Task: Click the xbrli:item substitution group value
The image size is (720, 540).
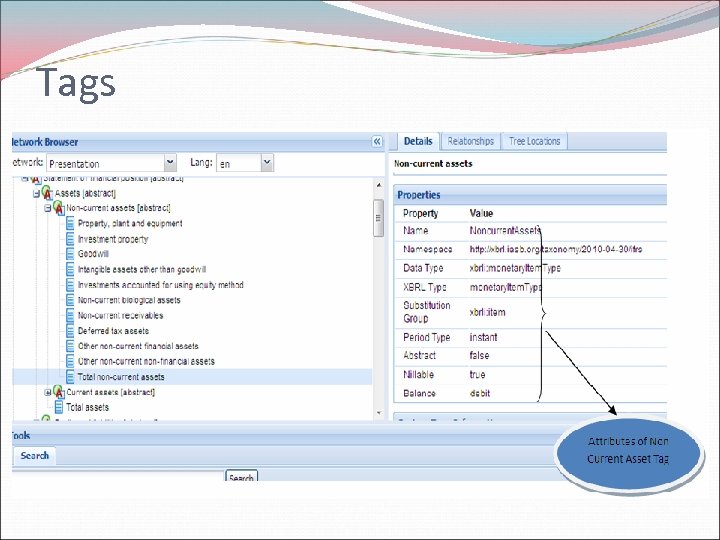Action: tap(487, 312)
